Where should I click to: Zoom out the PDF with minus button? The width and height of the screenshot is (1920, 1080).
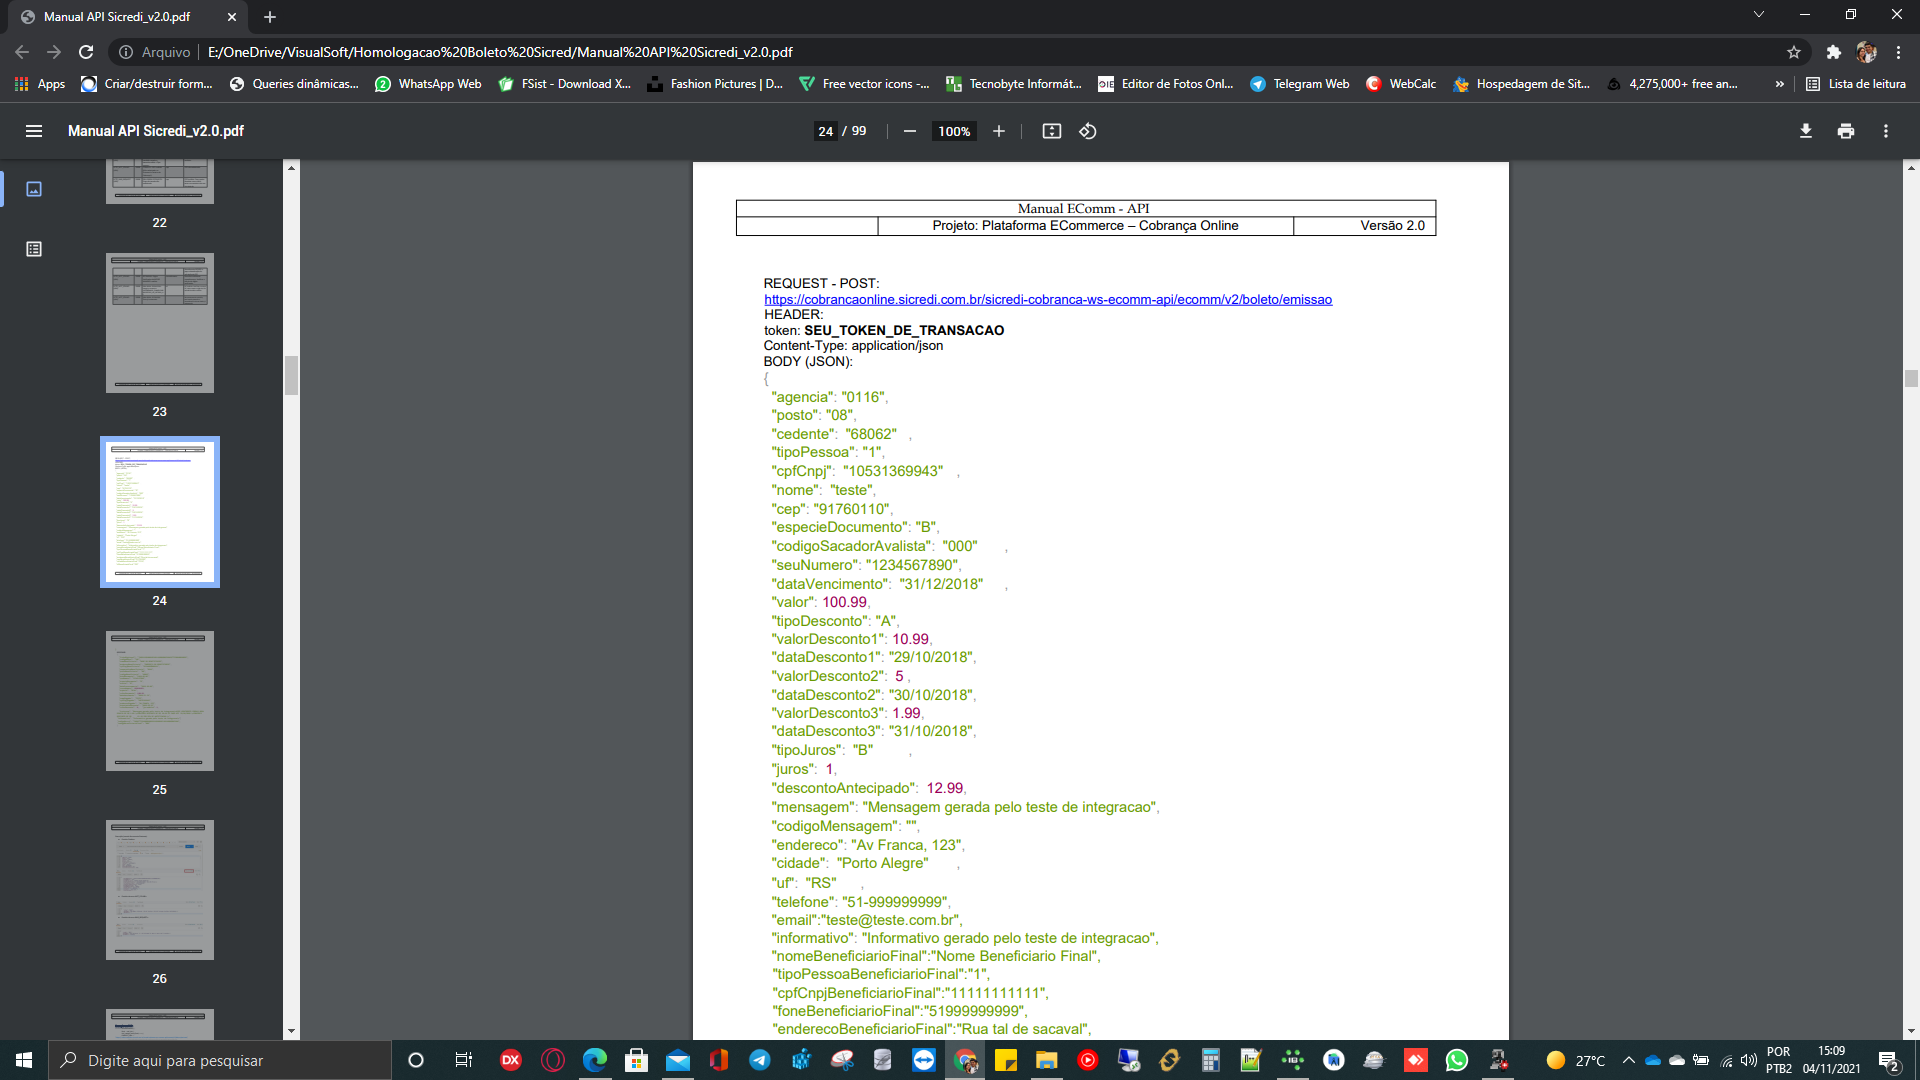(x=910, y=131)
